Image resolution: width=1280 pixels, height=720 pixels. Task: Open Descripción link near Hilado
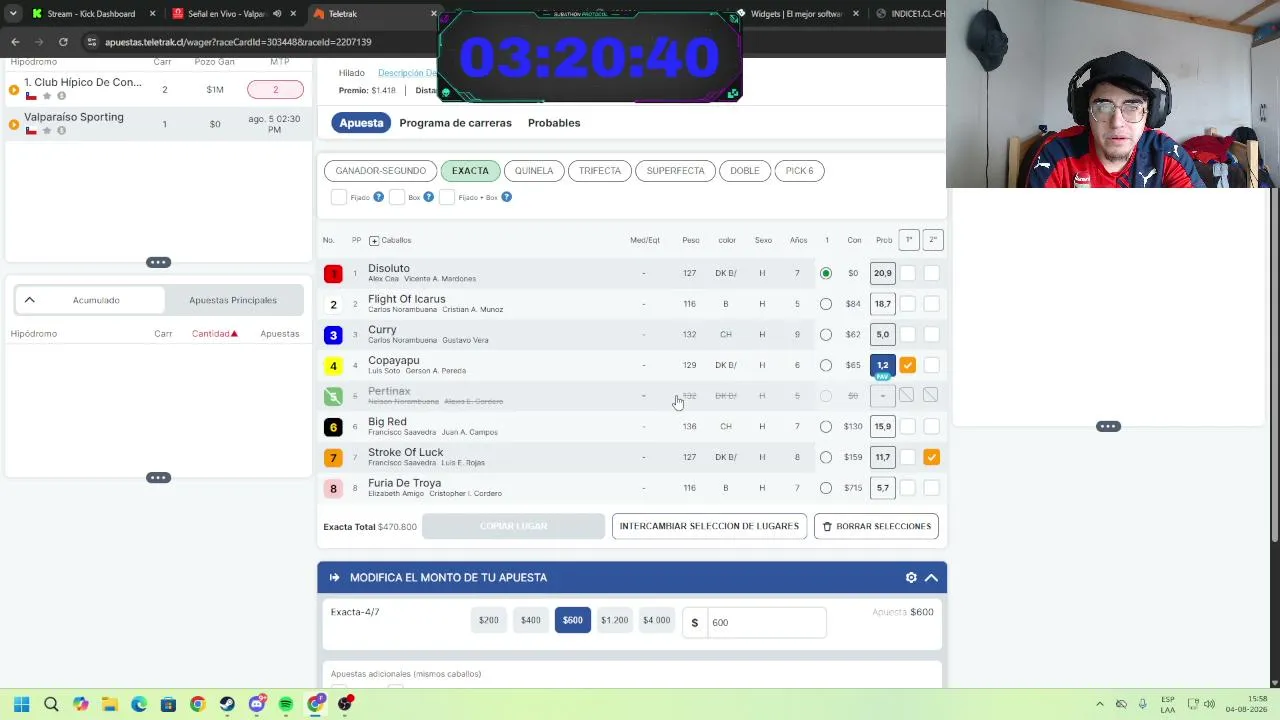coord(407,73)
